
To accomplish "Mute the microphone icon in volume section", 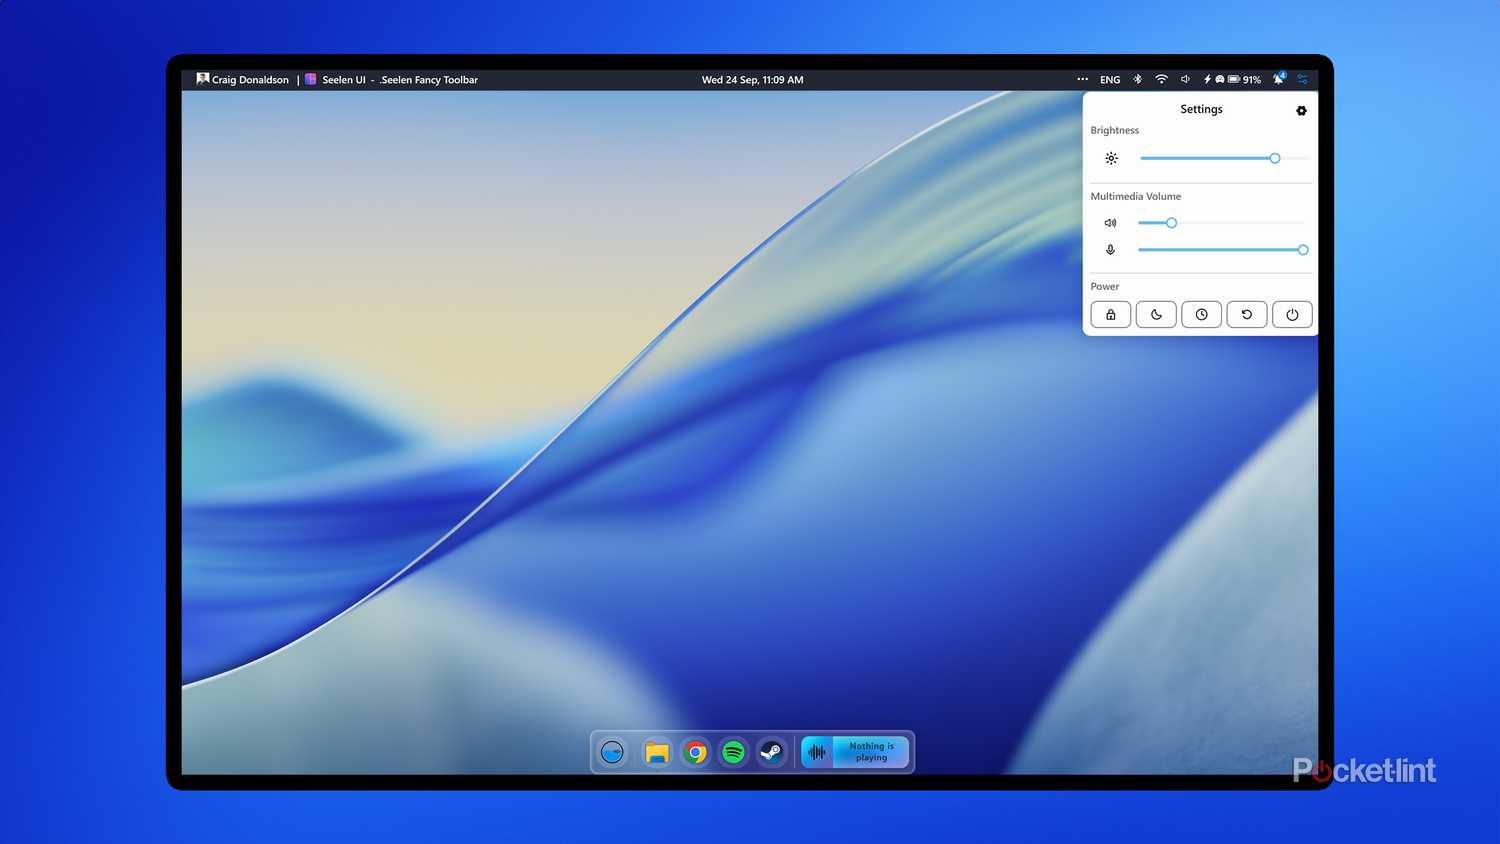I will [x=1110, y=250].
